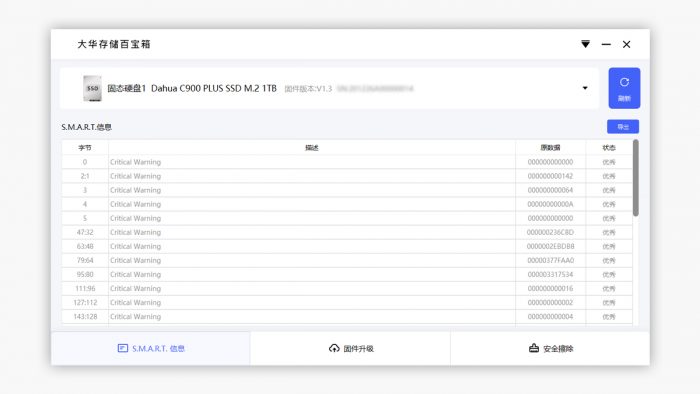Viewport: 700px width, 394px height.
Task: Open the S.M.A.R.T. 信息 tab
Action: click(151, 348)
